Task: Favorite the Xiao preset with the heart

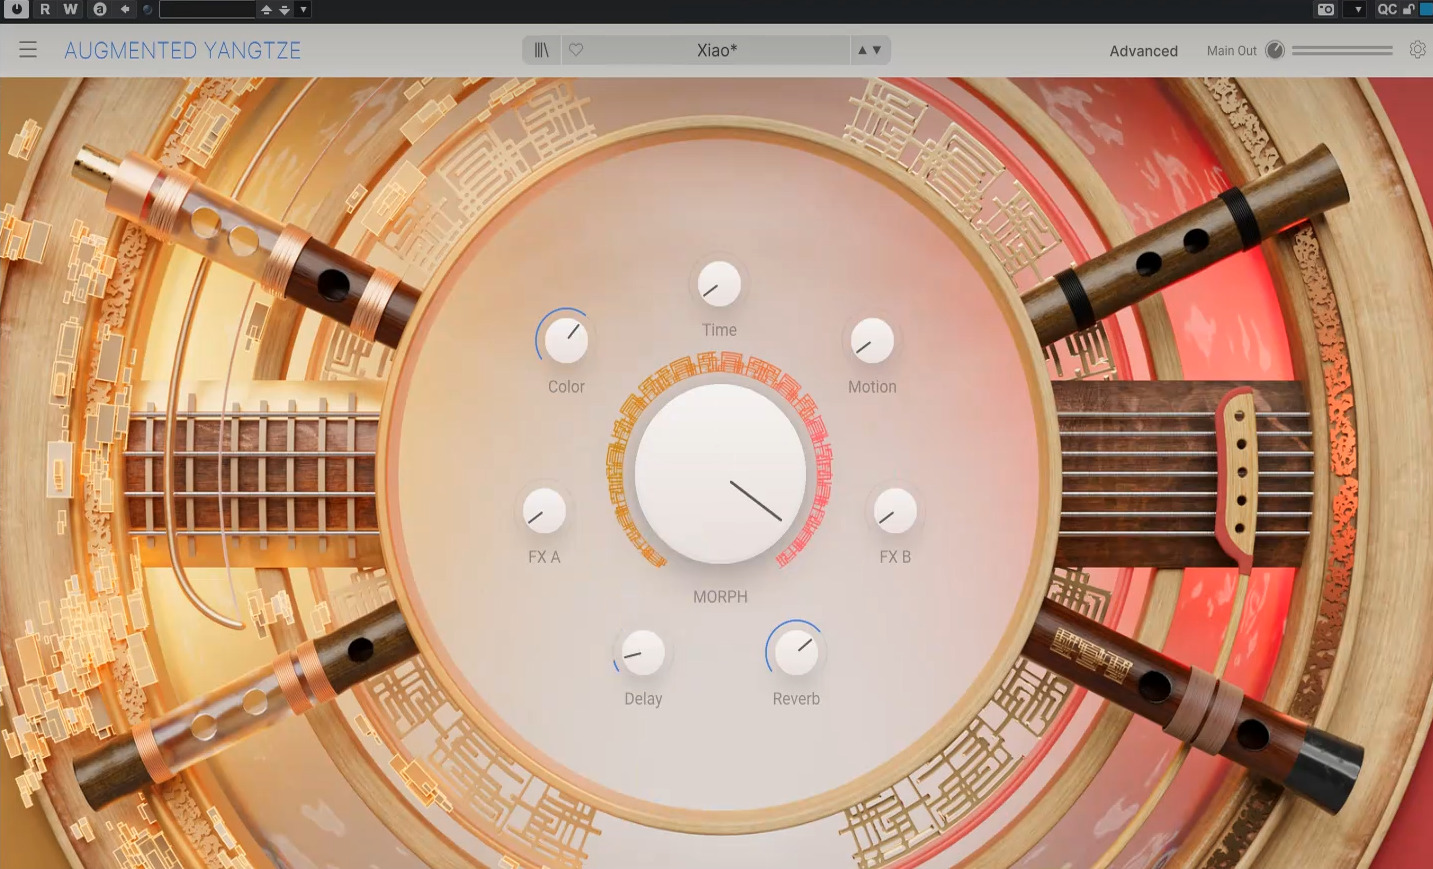Action: click(576, 50)
